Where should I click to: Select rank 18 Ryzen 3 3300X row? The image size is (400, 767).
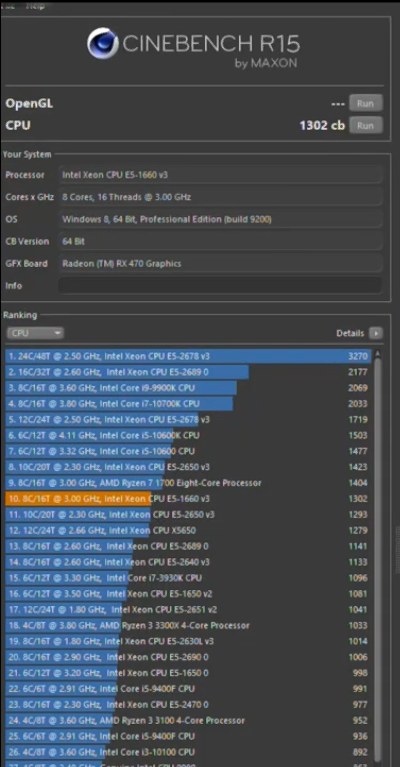click(x=188, y=625)
